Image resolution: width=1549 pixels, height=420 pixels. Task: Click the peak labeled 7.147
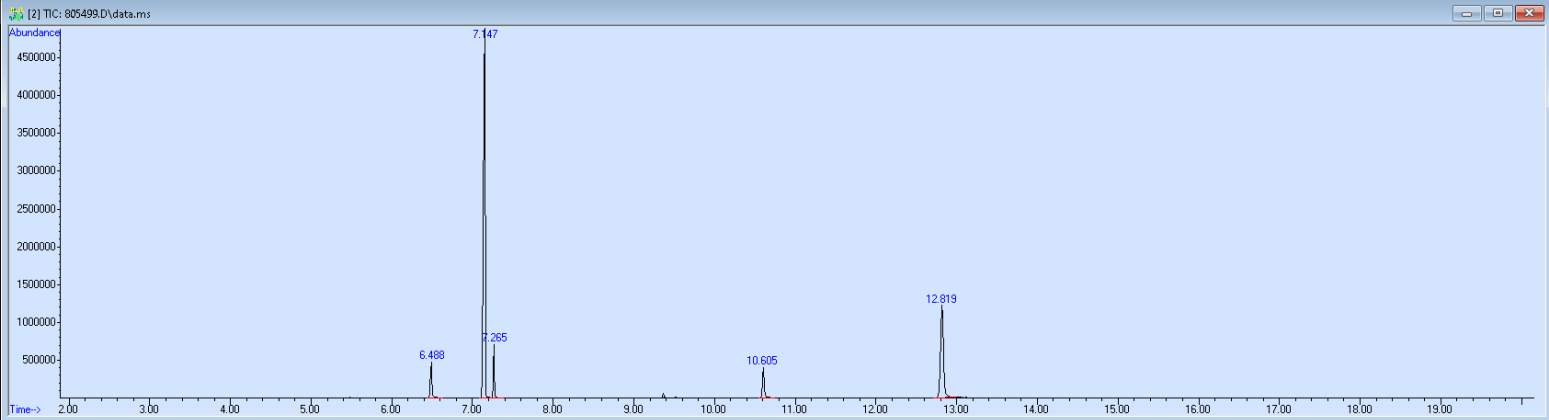485,34
